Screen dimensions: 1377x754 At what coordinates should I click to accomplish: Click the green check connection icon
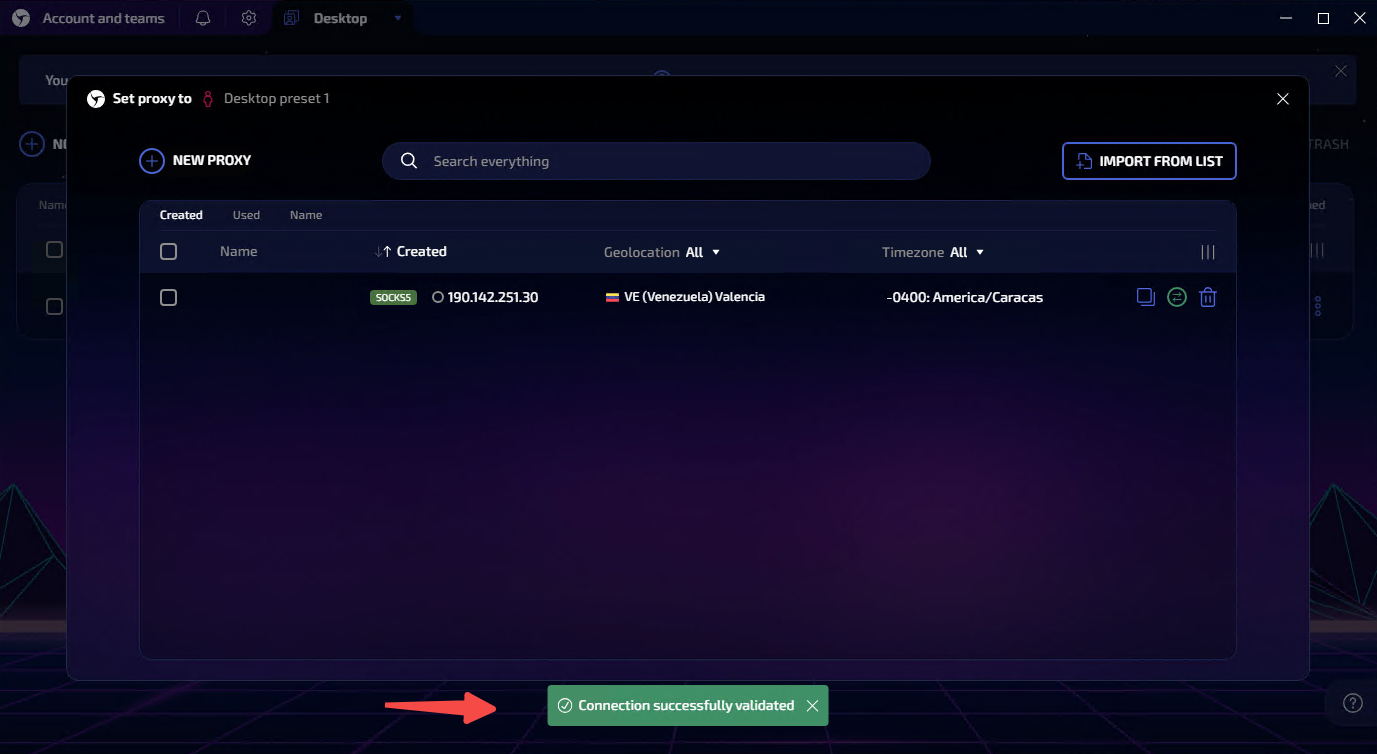[1177, 297]
